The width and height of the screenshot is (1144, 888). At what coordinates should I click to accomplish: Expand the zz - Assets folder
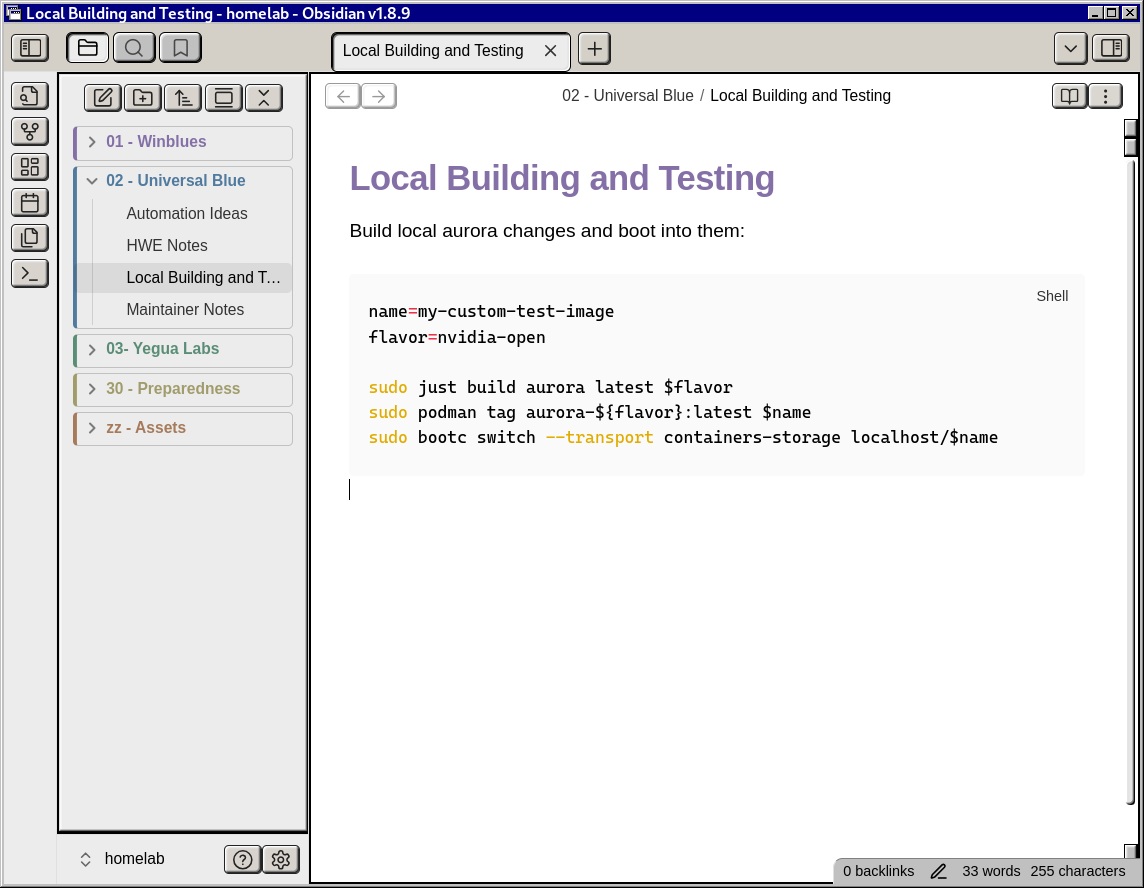[183, 428]
